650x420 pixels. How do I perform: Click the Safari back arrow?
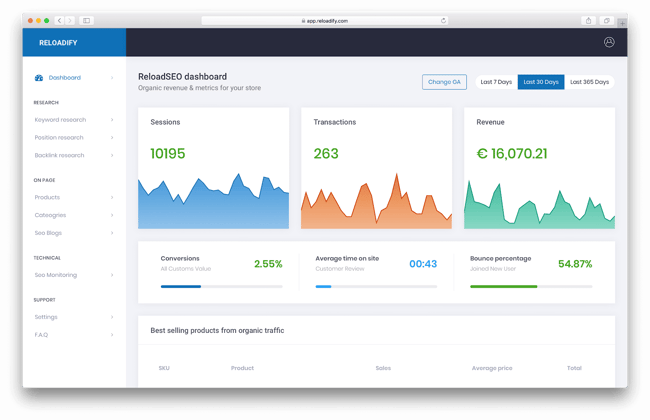[59, 20]
